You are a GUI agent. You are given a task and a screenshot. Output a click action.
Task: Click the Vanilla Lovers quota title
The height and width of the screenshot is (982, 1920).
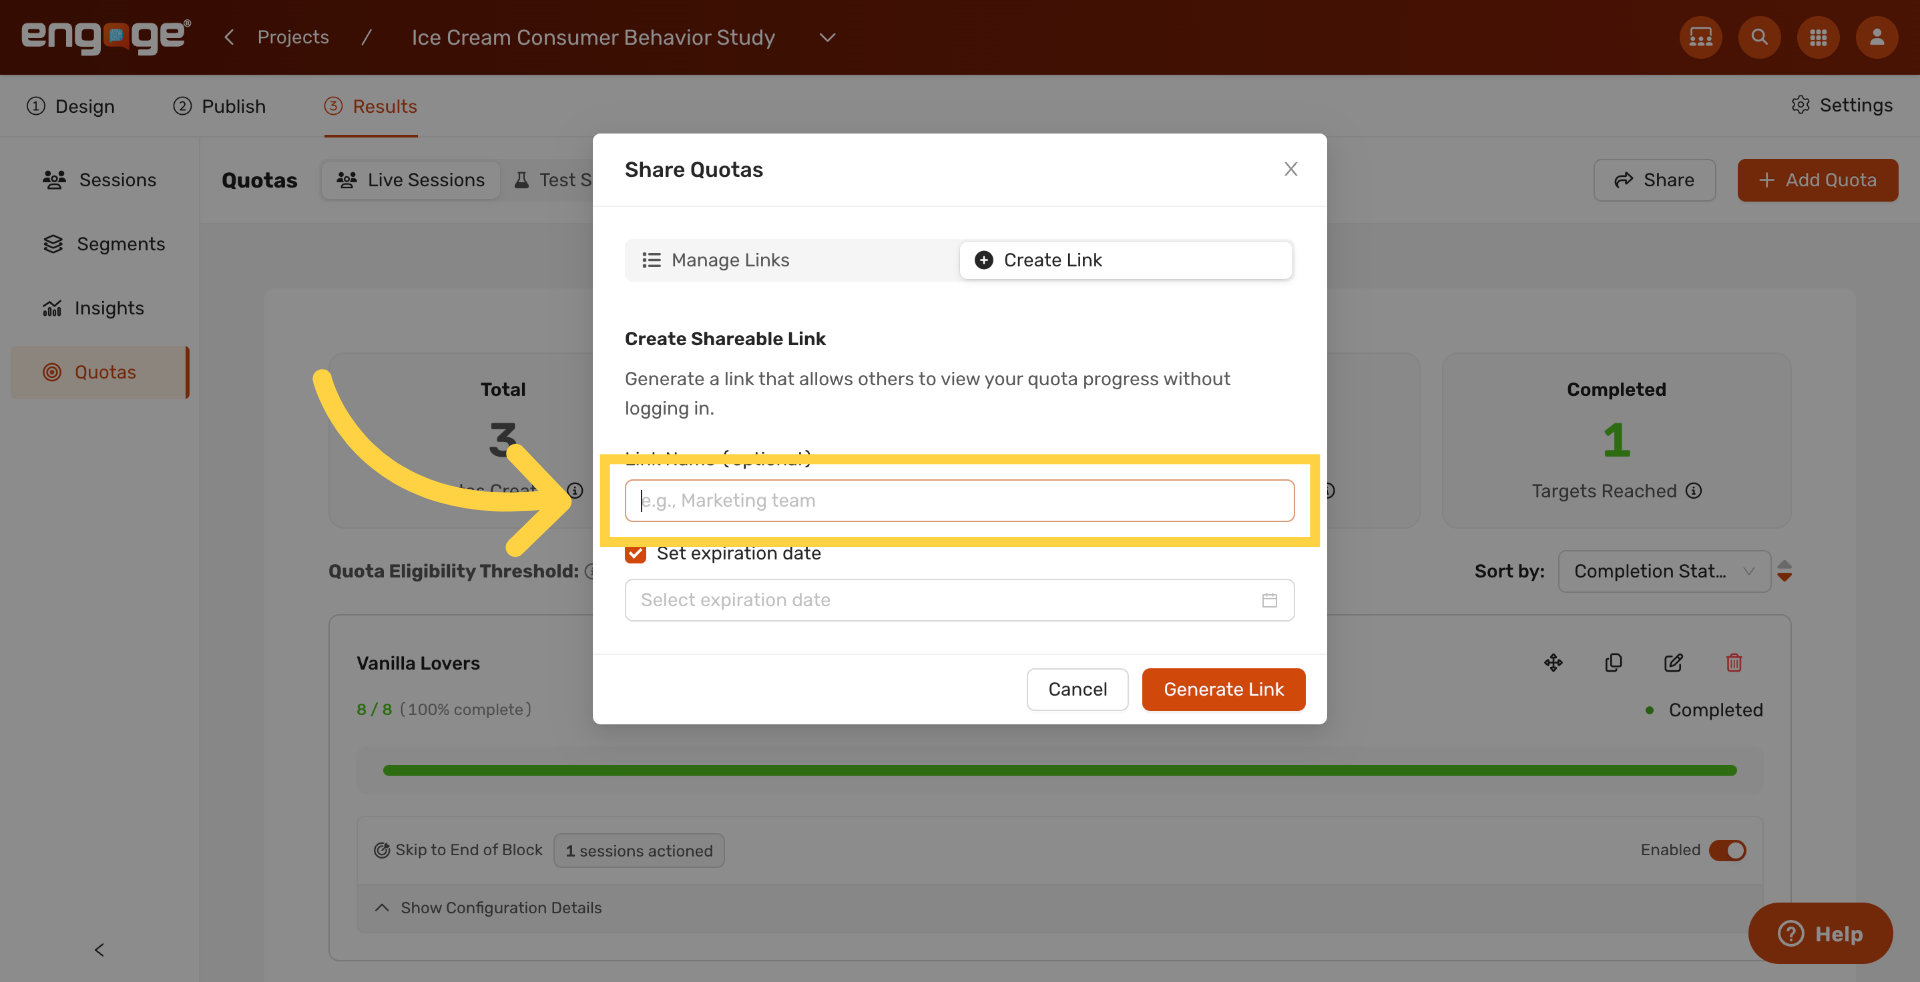pos(418,663)
